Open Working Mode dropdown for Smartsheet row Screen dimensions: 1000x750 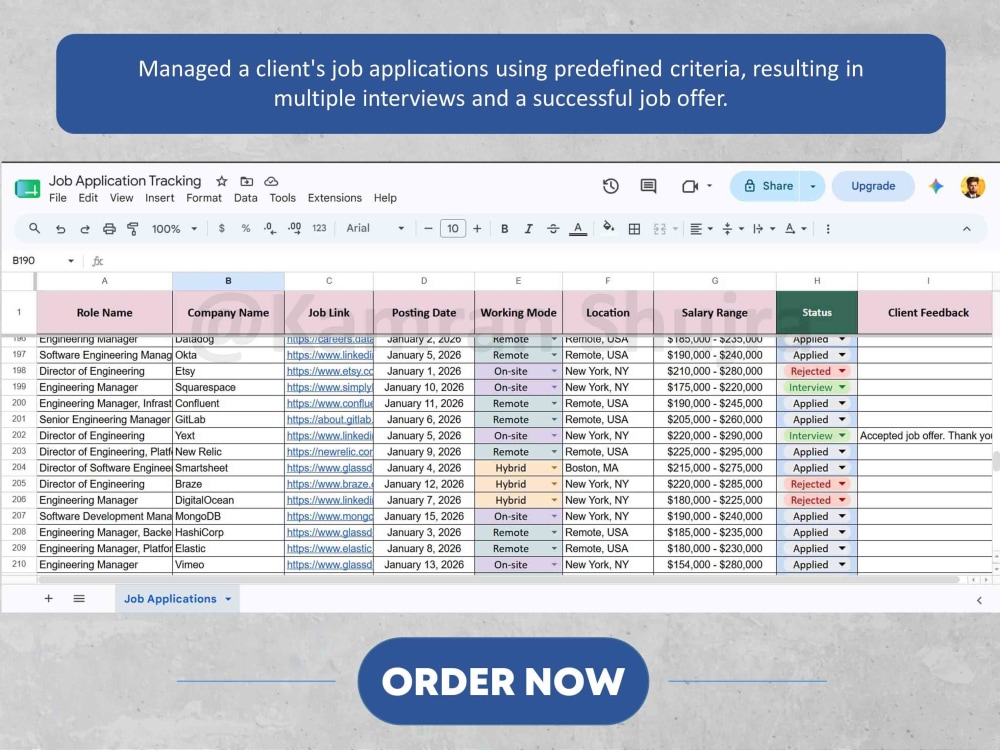pos(554,468)
